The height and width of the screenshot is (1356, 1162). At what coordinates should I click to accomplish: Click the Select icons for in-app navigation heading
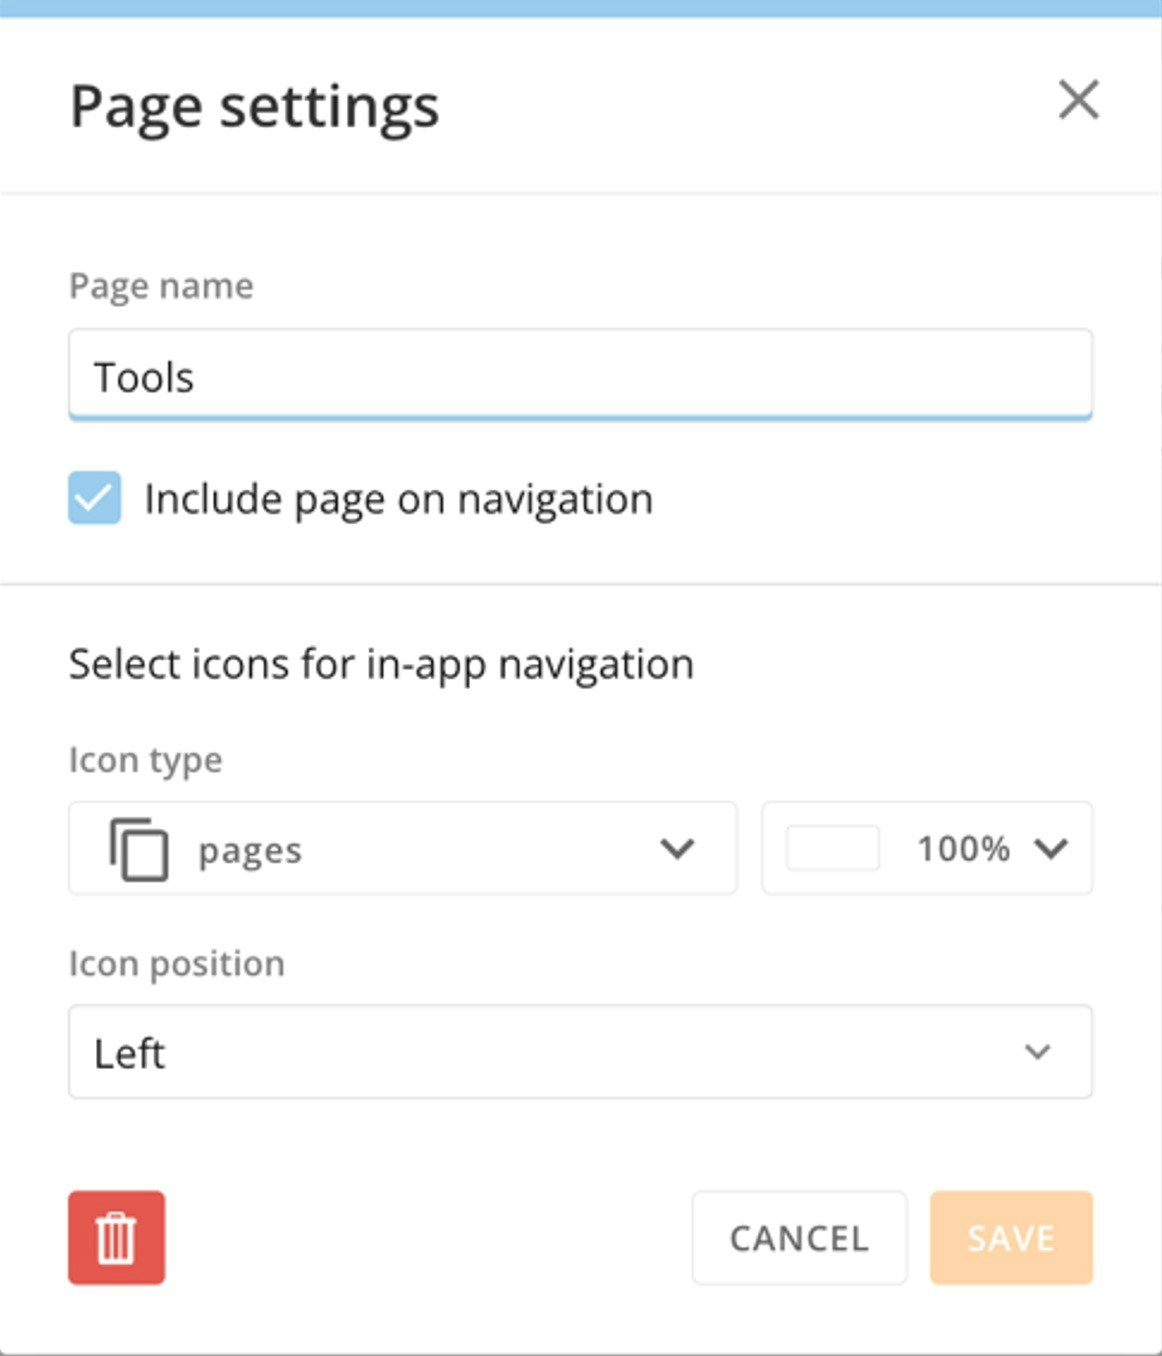pyautogui.click(x=381, y=663)
